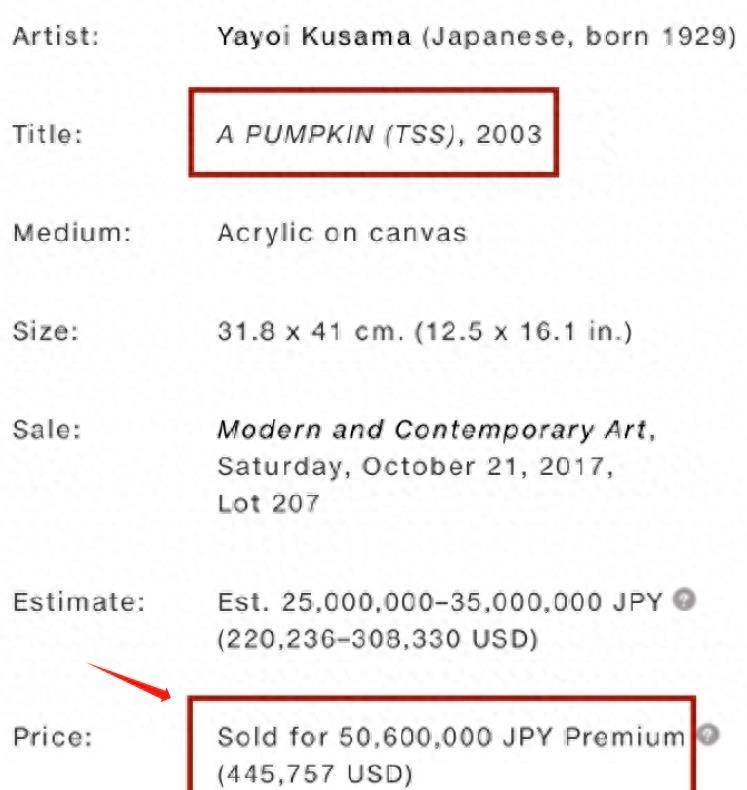Click the Sale field label
The height and width of the screenshot is (790, 747).
[47, 430]
